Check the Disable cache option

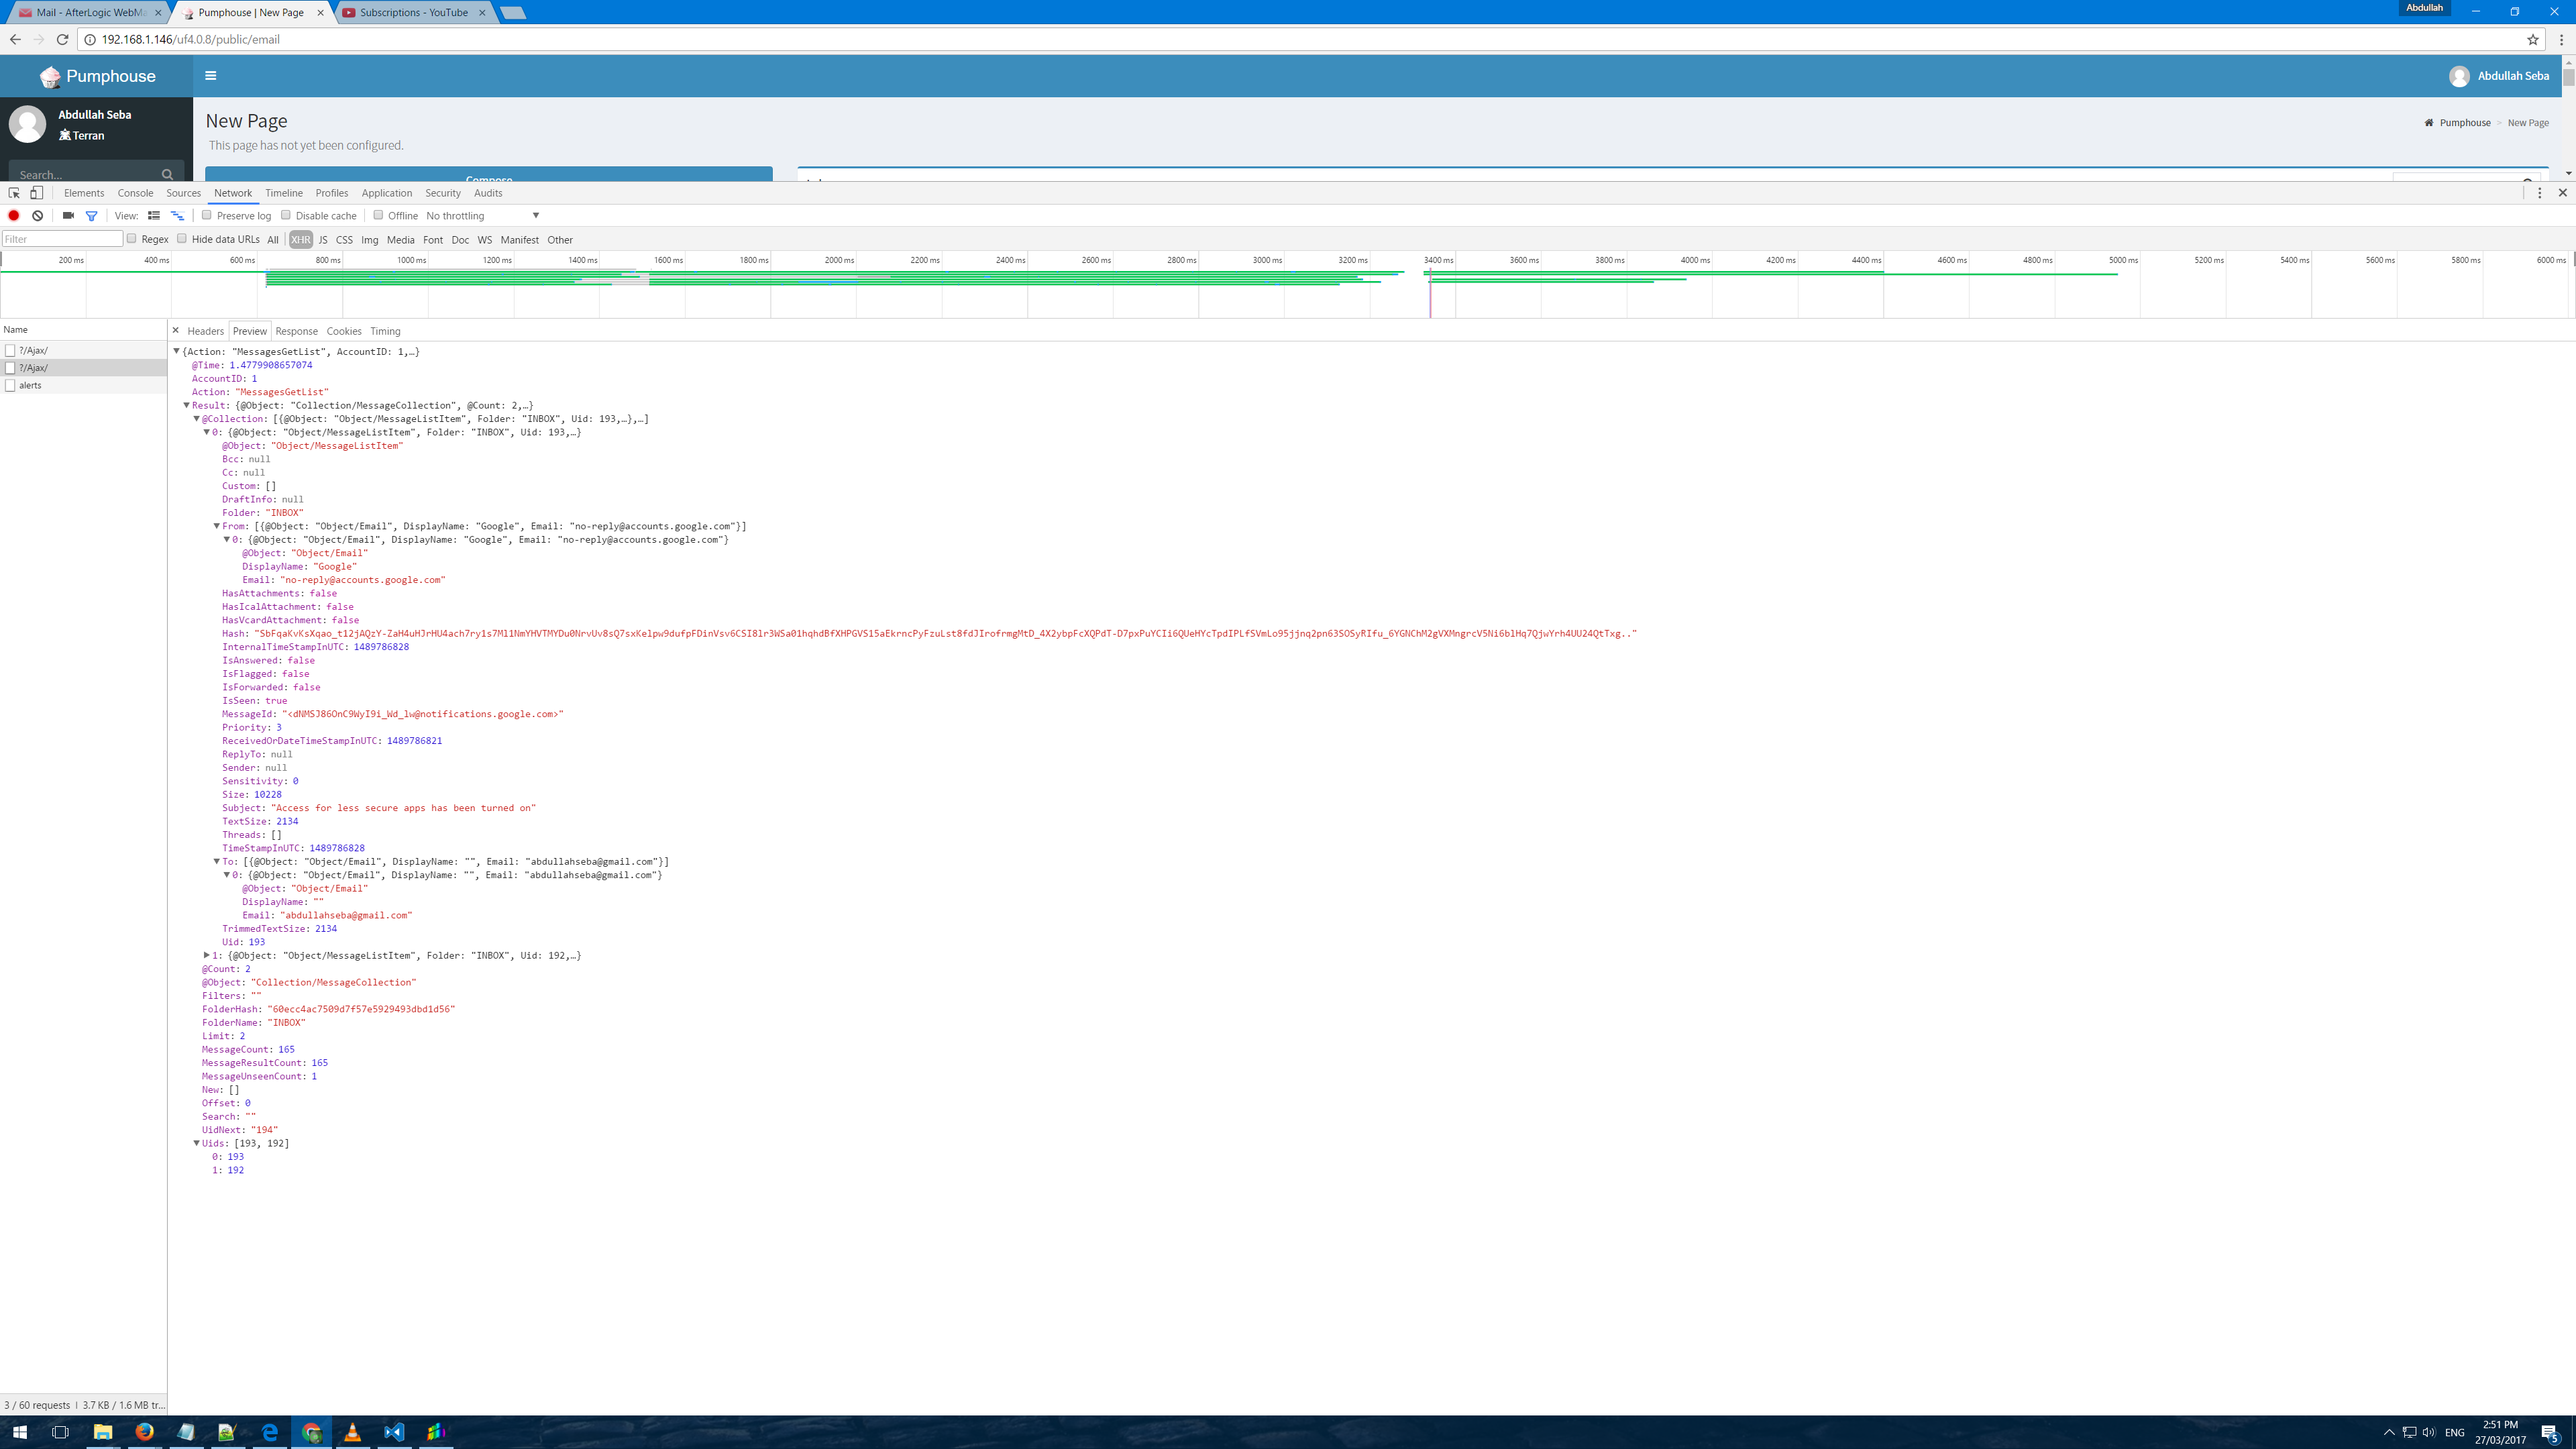pyautogui.click(x=286, y=215)
